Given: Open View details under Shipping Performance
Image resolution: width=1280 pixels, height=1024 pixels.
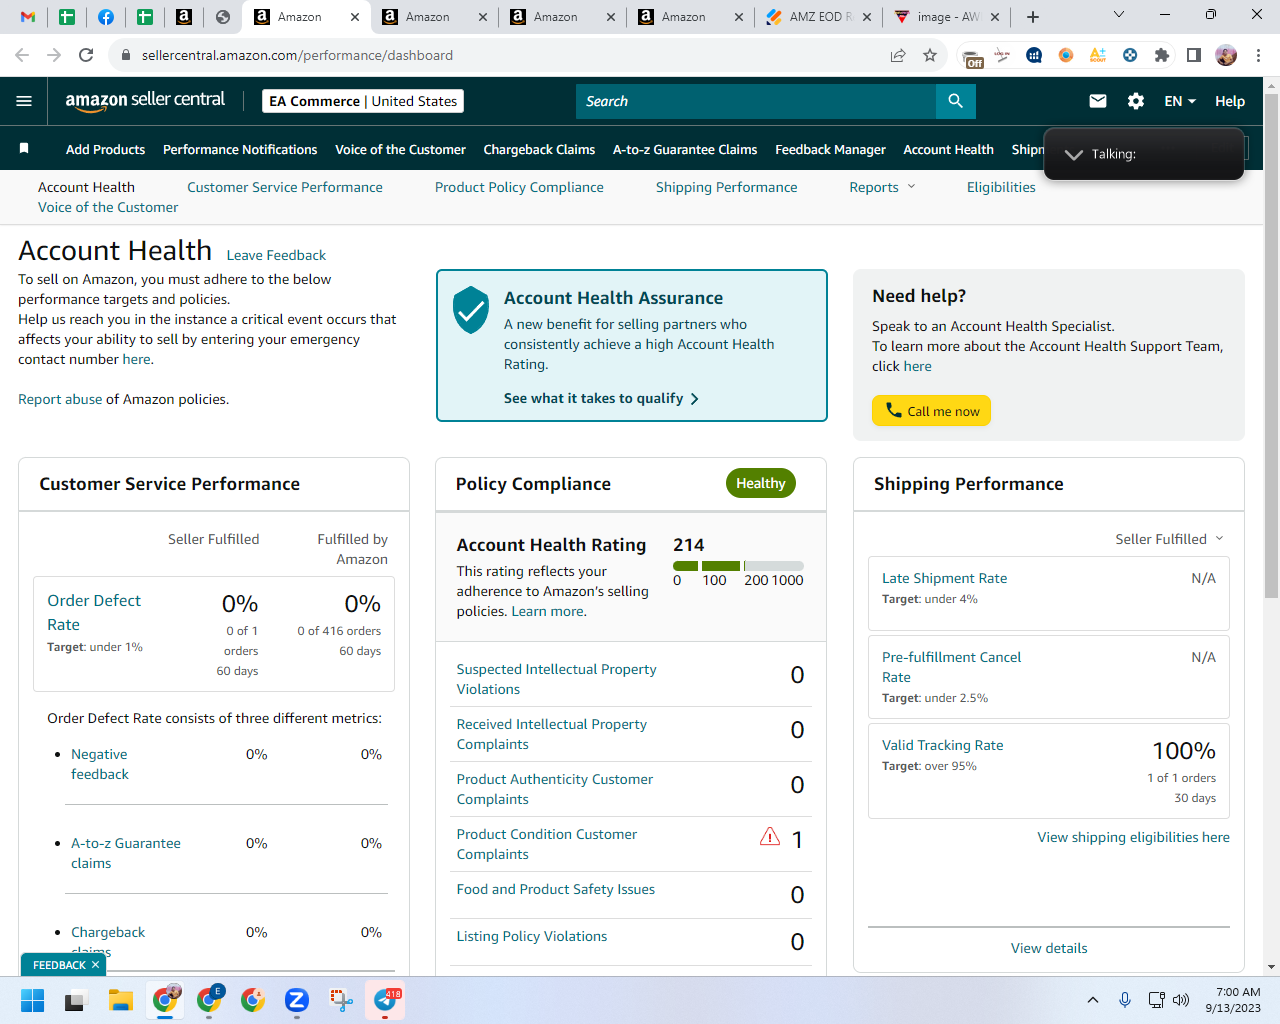Looking at the screenshot, I should tap(1049, 948).
